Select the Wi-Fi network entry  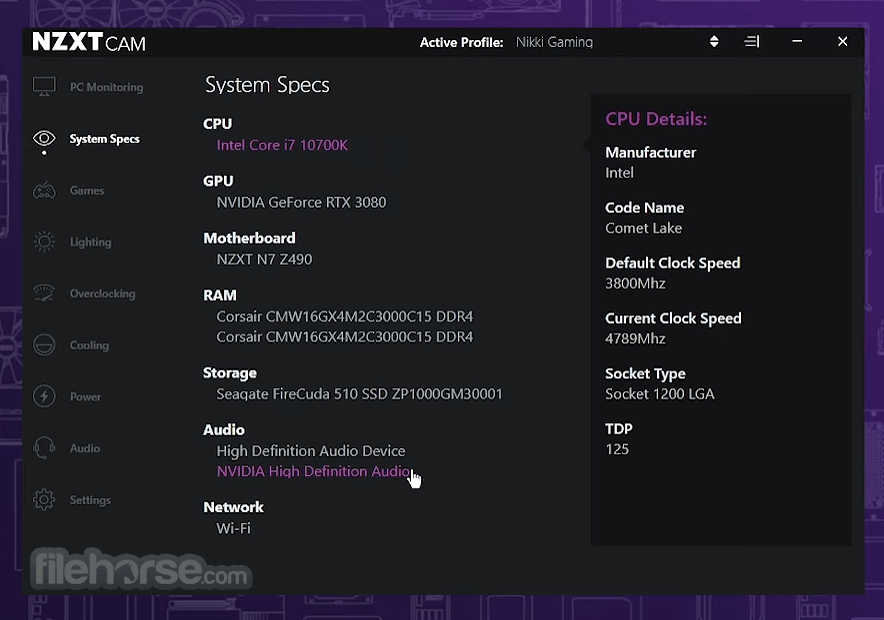pyautogui.click(x=233, y=529)
